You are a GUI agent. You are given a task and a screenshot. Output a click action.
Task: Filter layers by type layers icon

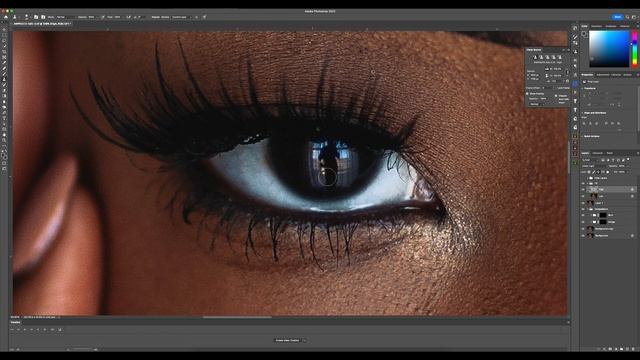pyautogui.click(x=613, y=160)
